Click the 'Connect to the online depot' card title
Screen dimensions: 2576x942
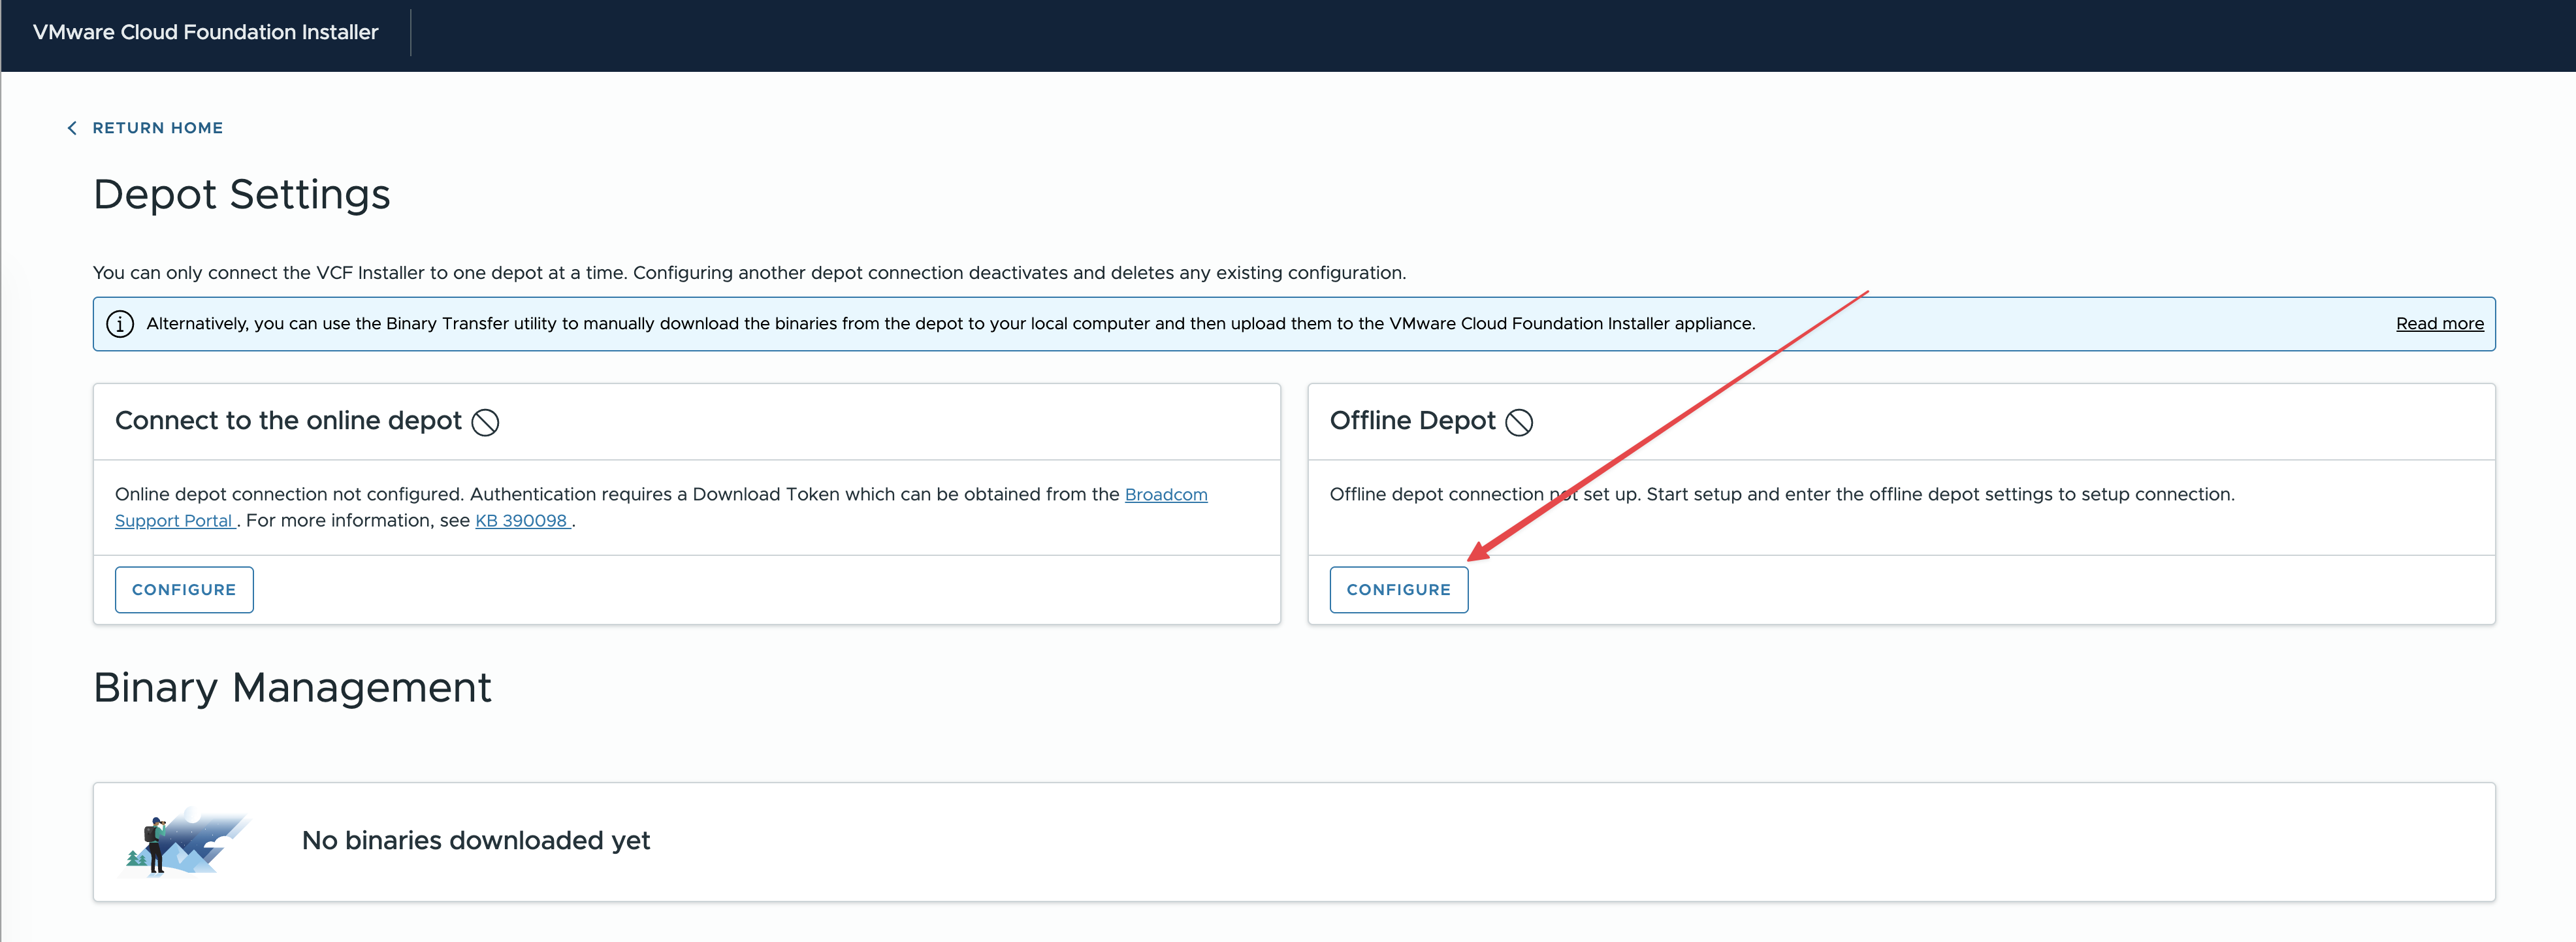point(288,421)
